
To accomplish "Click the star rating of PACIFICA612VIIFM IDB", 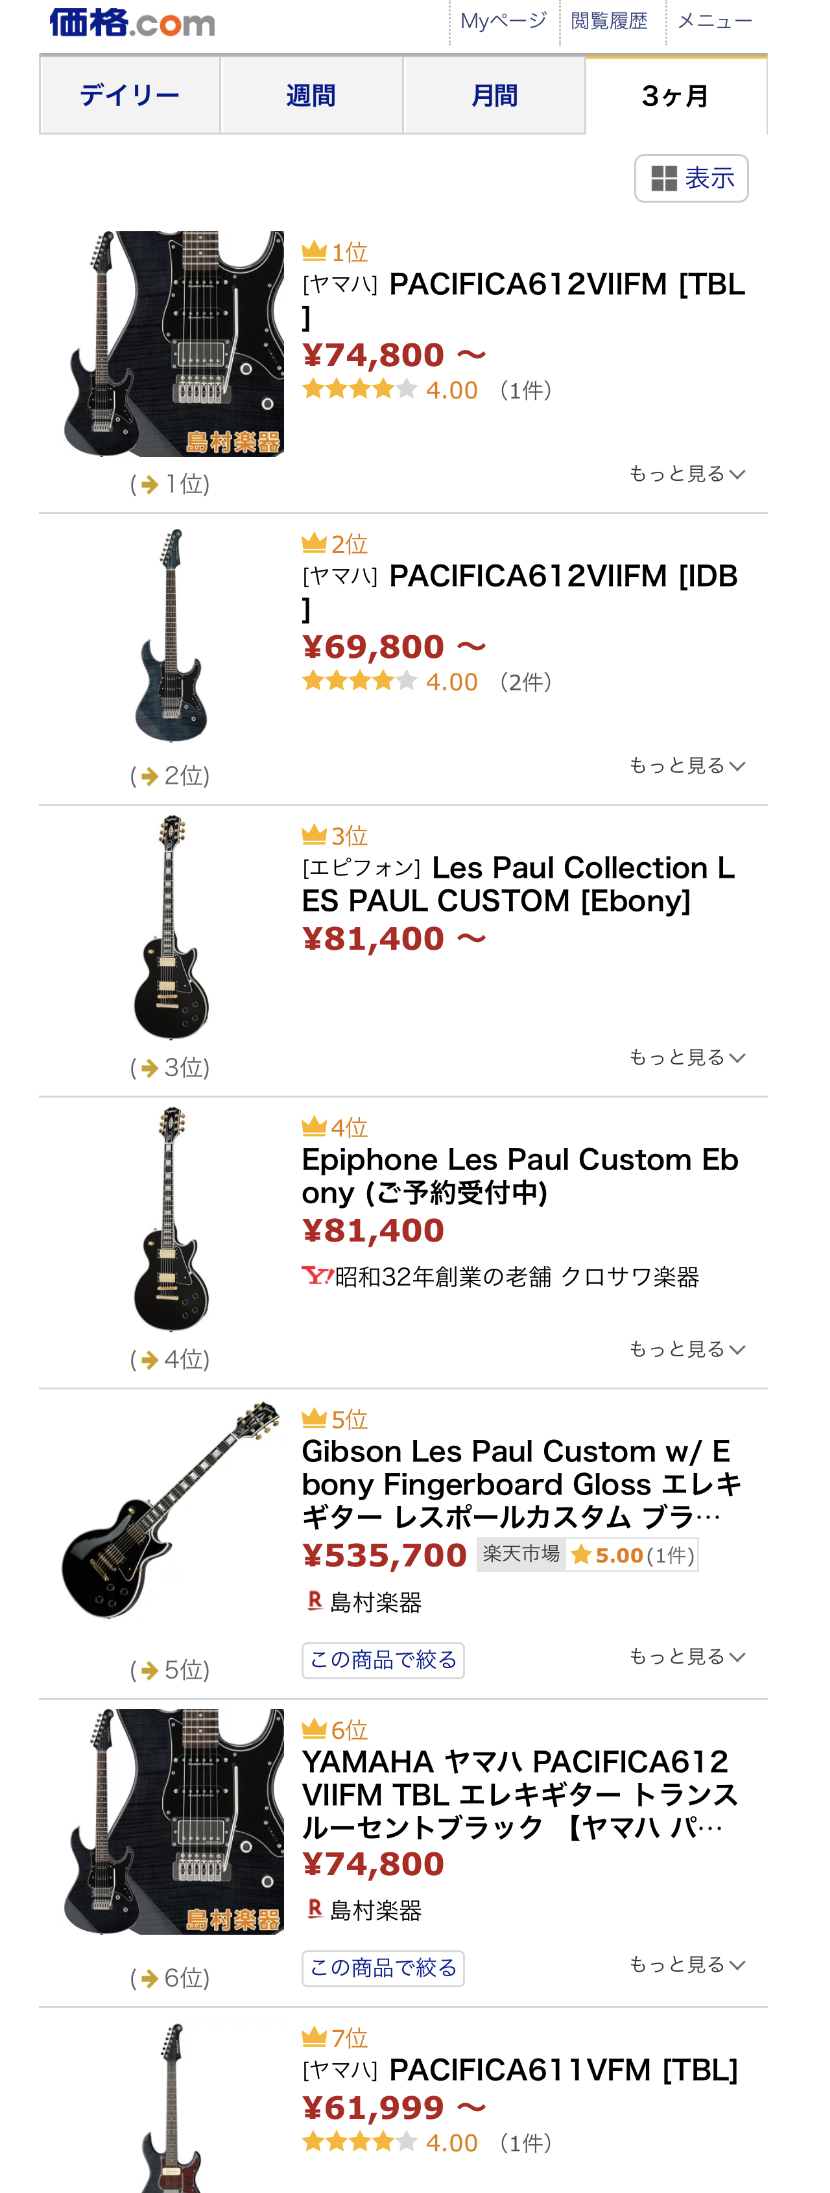I will [359, 681].
